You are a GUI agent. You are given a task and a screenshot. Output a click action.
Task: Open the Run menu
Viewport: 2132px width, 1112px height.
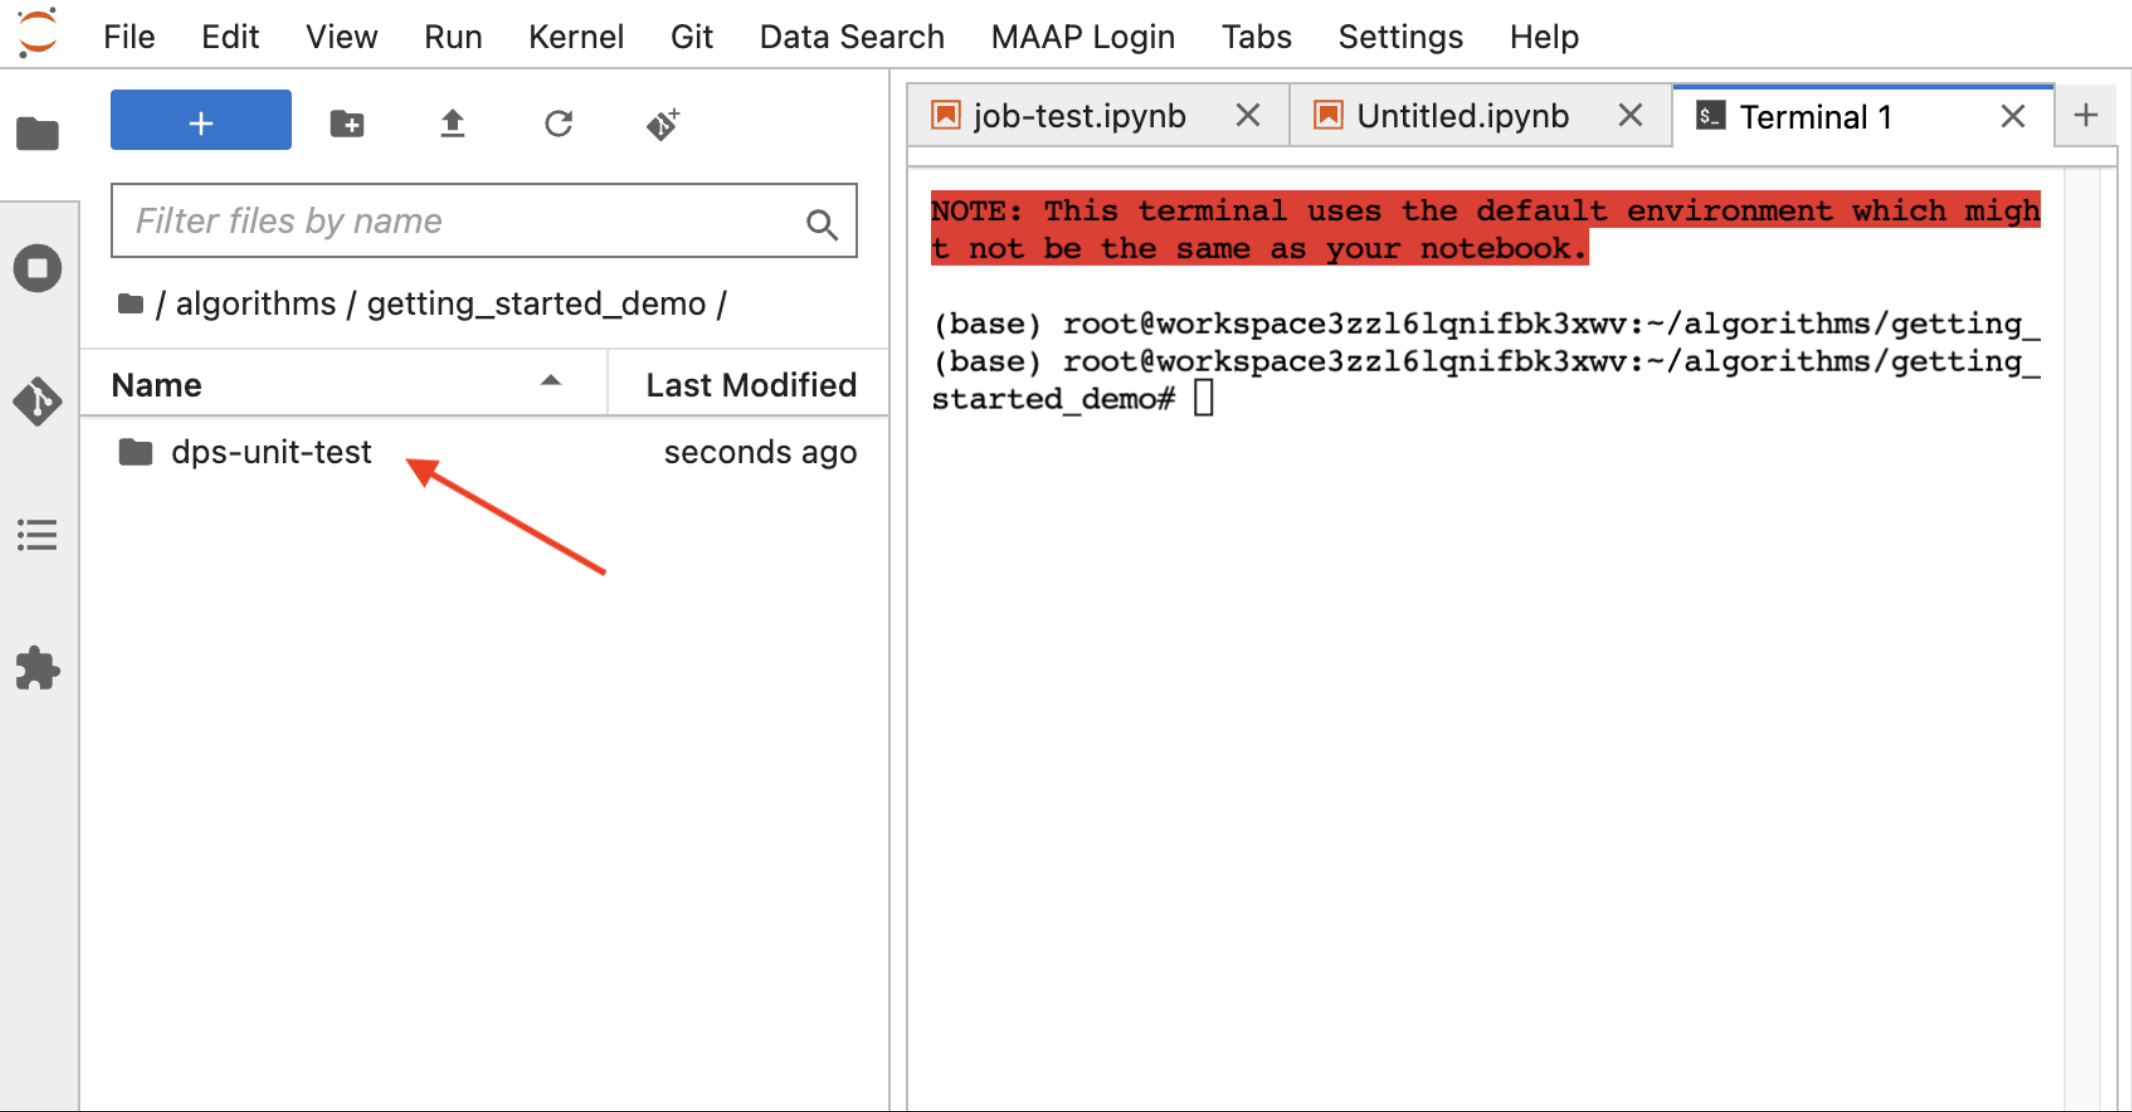(x=453, y=37)
